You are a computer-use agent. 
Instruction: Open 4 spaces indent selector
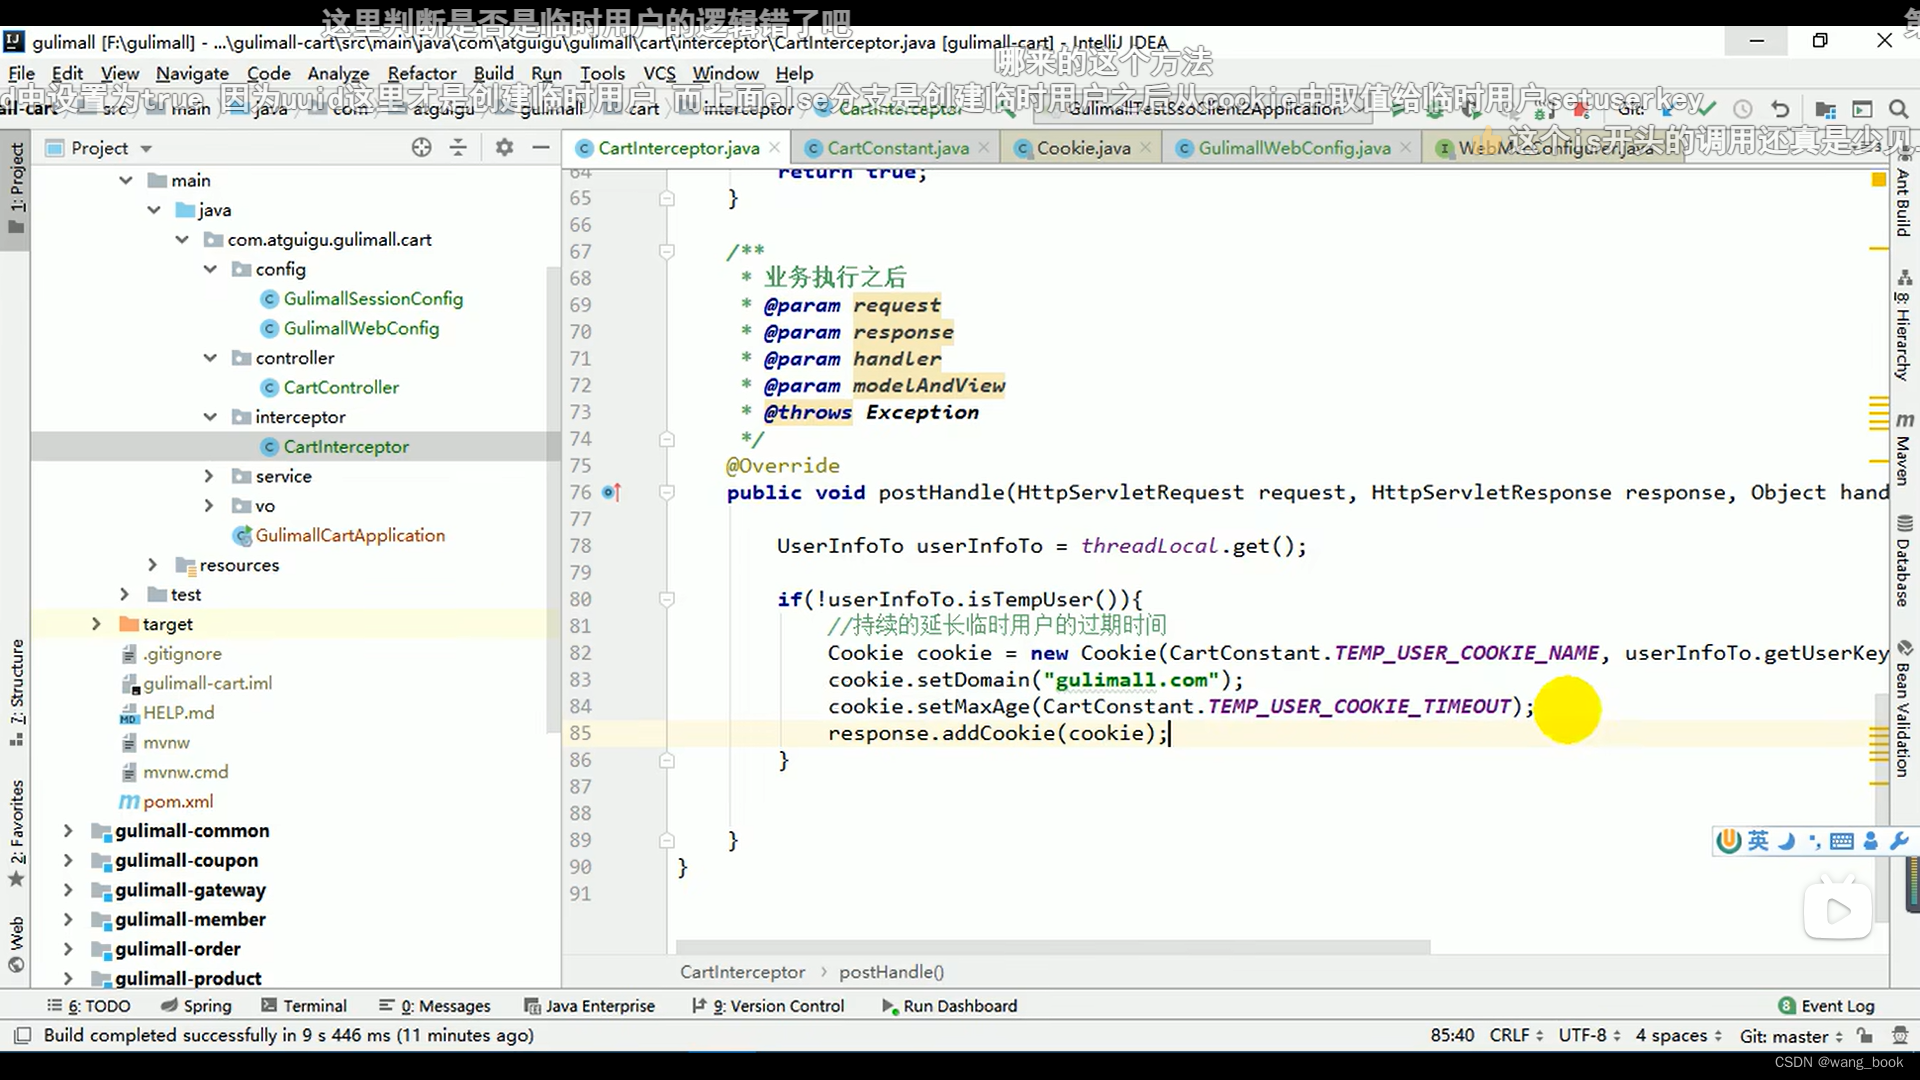pos(1678,1035)
